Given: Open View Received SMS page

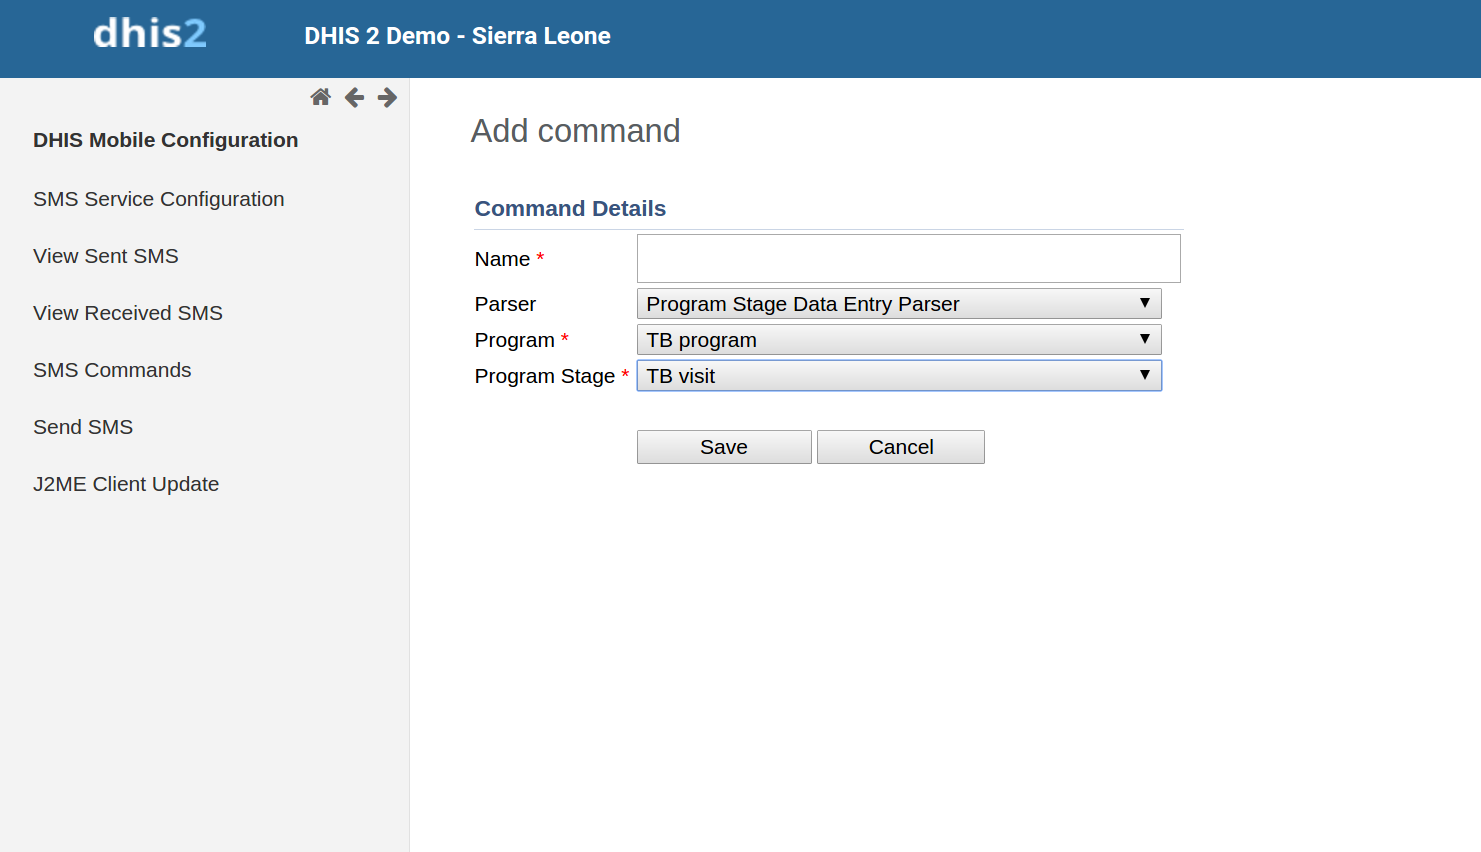Looking at the screenshot, I should 127,313.
